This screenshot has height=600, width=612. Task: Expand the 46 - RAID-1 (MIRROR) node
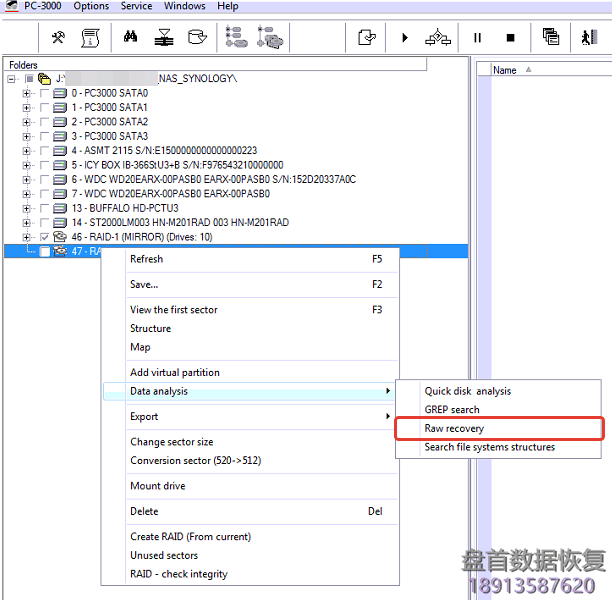pyautogui.click(x=27, y=237)
